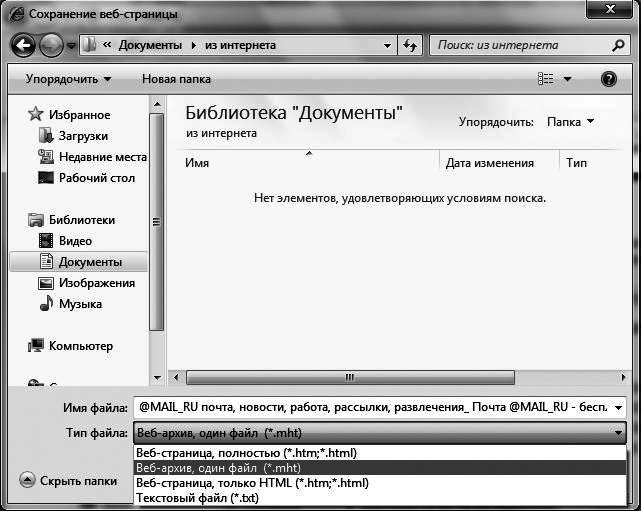Select Недавние места in the sidebar
641x511 pixels.
[x=103, y=157]
